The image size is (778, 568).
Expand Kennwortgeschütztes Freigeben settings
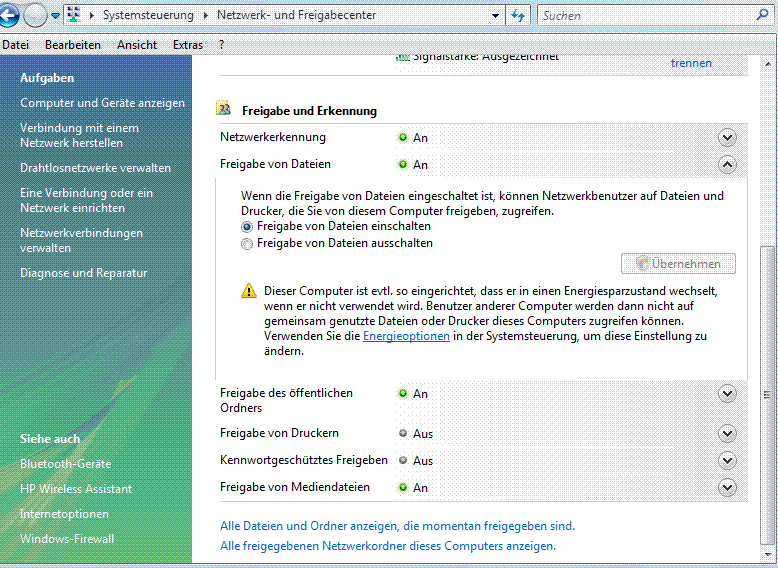coord(727,460)
